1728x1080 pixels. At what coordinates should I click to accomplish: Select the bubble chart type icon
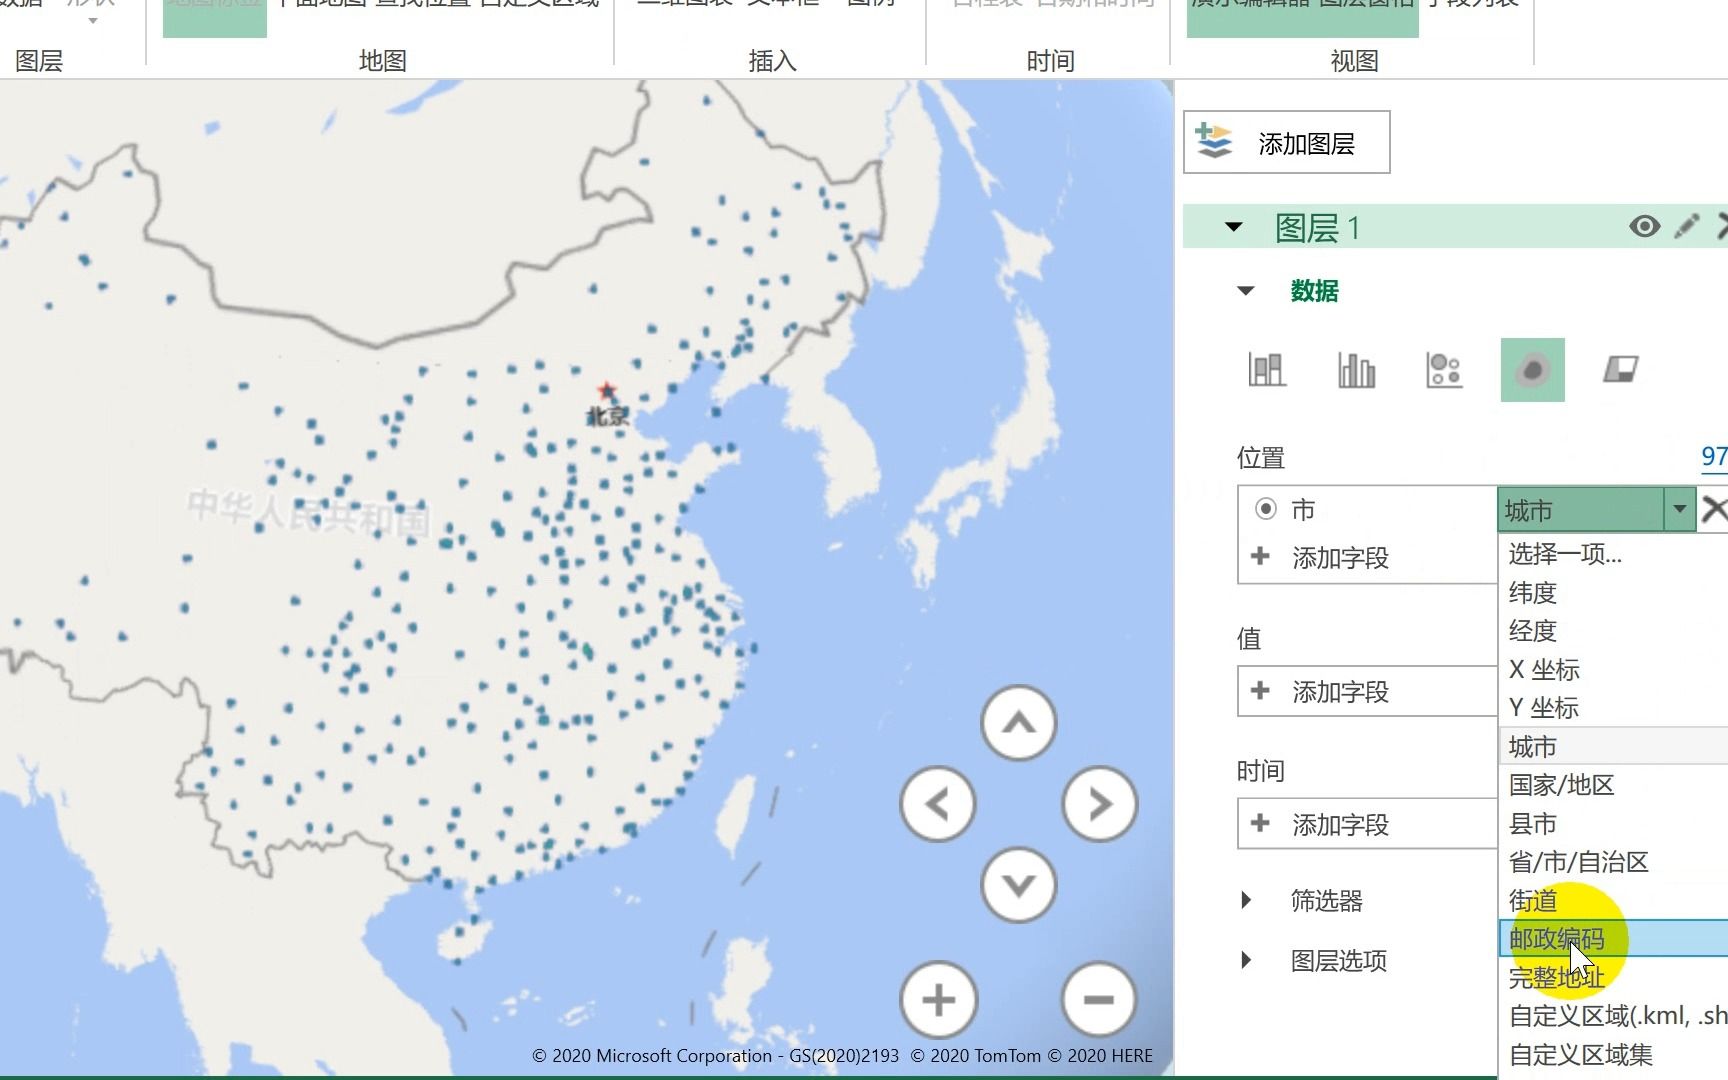click(x=1444, y=370)
